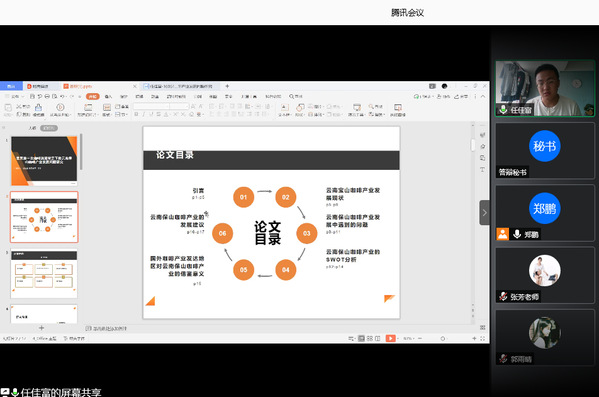
Task: Click the Bold formatting icon
Action: (x=136, y=114)
